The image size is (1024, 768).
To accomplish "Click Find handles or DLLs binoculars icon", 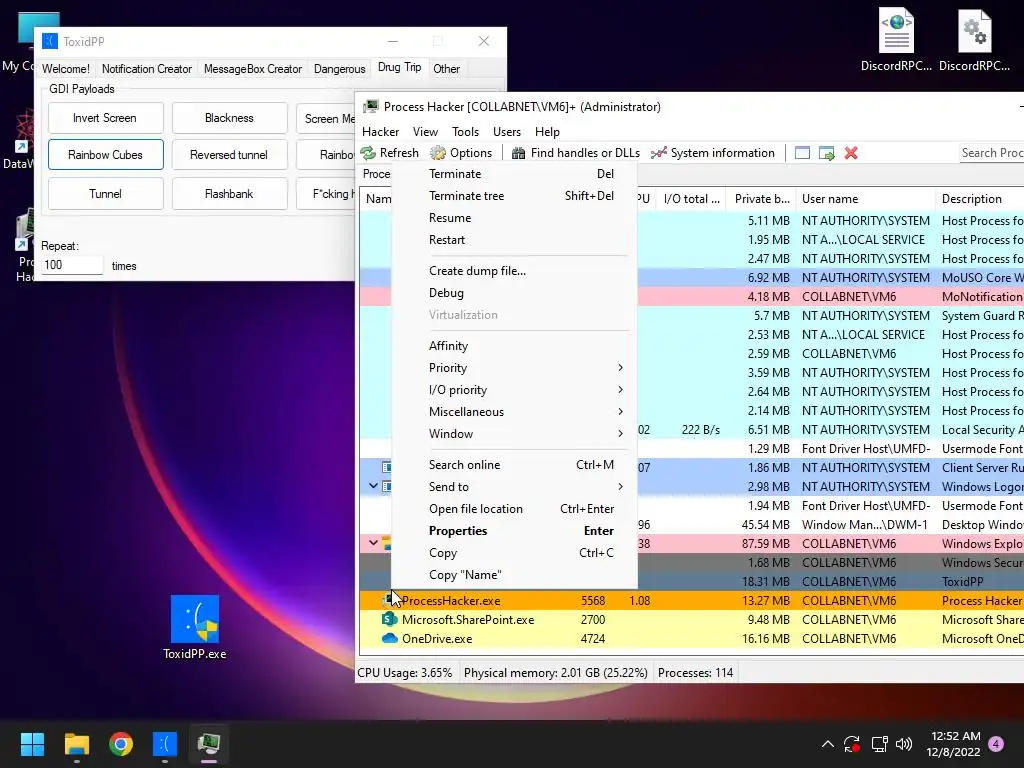I will (x=519, y=153).
